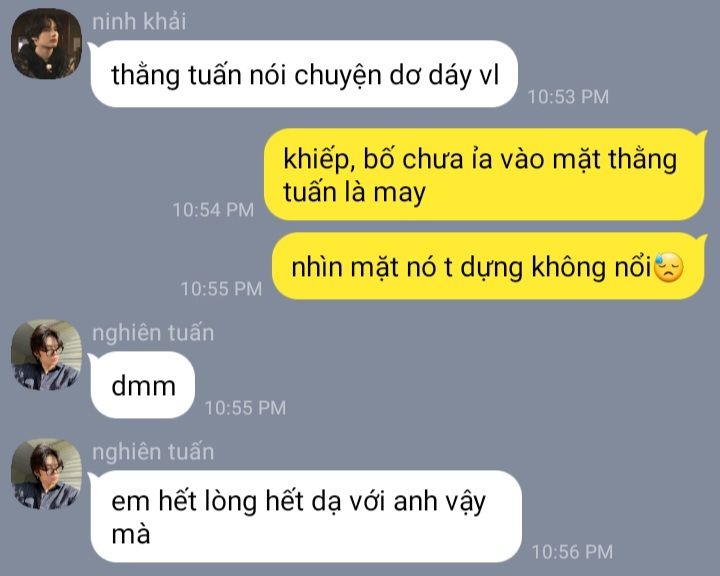The width and height of the screenshot is (720, 576).
Task: Tap nghiên tuấn's avatar next to last message
Action: tap(46, 474)
